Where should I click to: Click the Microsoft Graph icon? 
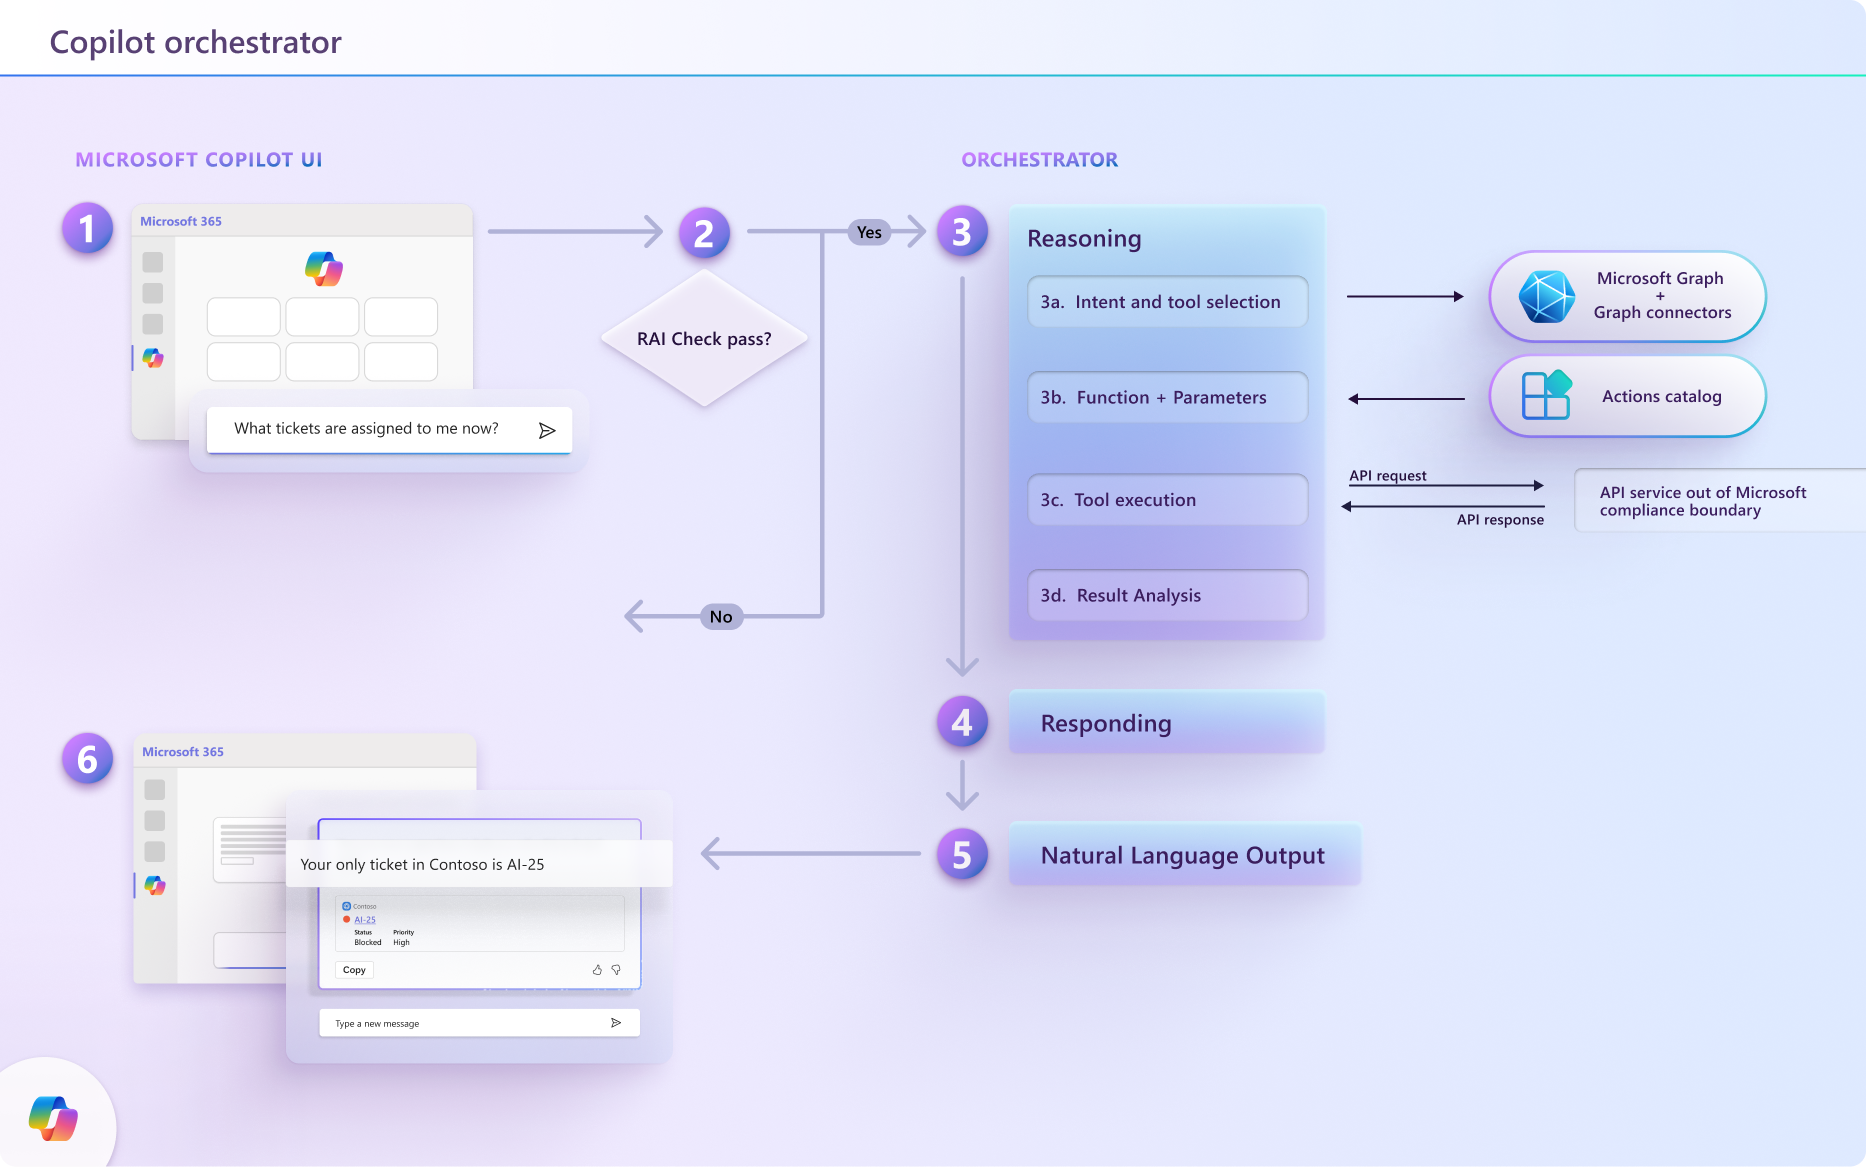(1546, 297)
